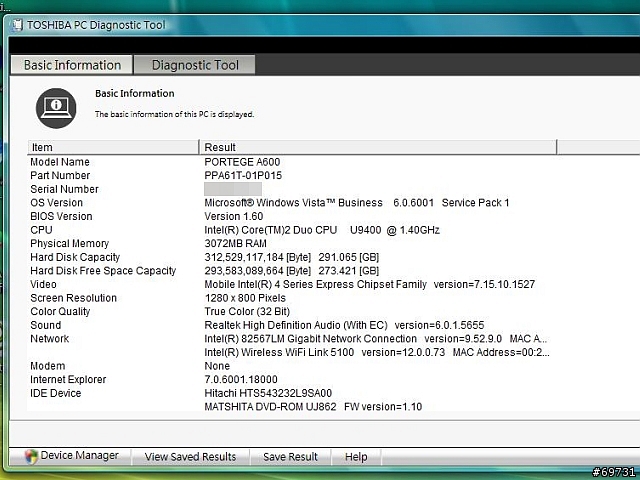This screenshot has height=480, width=640.
Task: Select the 273.421 GB free space value
Action: (x=291, y=271)
